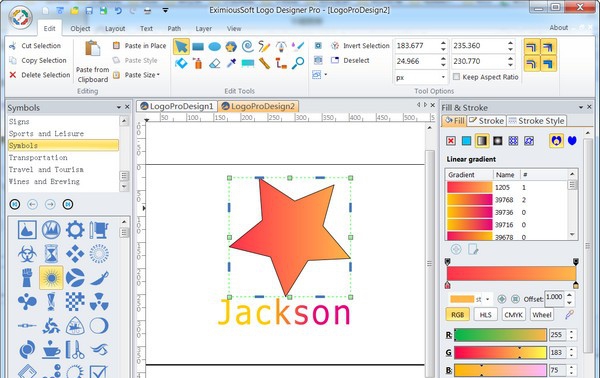Set fill to flat color

coord(466,141)
